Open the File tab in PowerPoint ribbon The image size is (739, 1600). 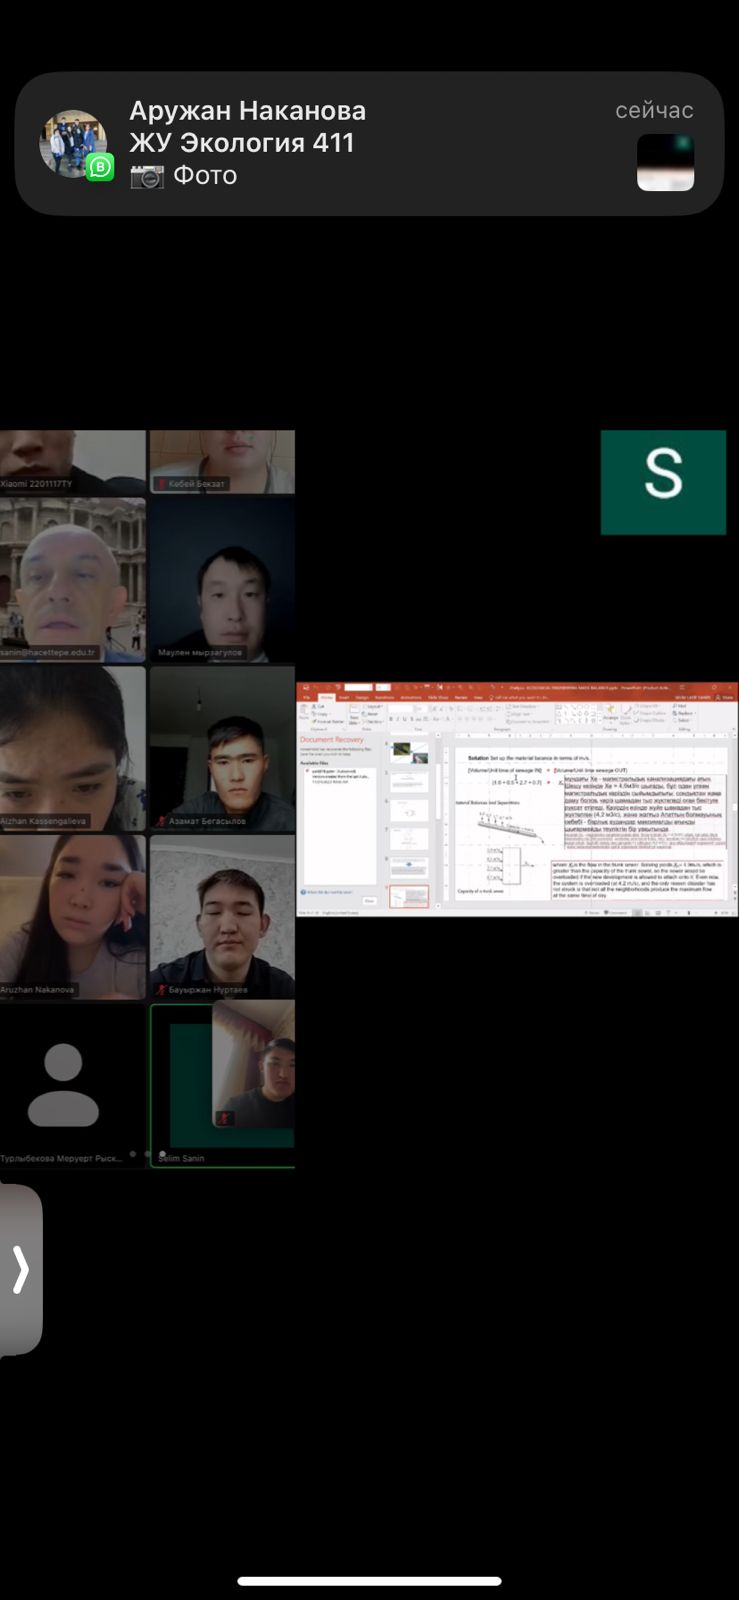click(x=306, y=698)
